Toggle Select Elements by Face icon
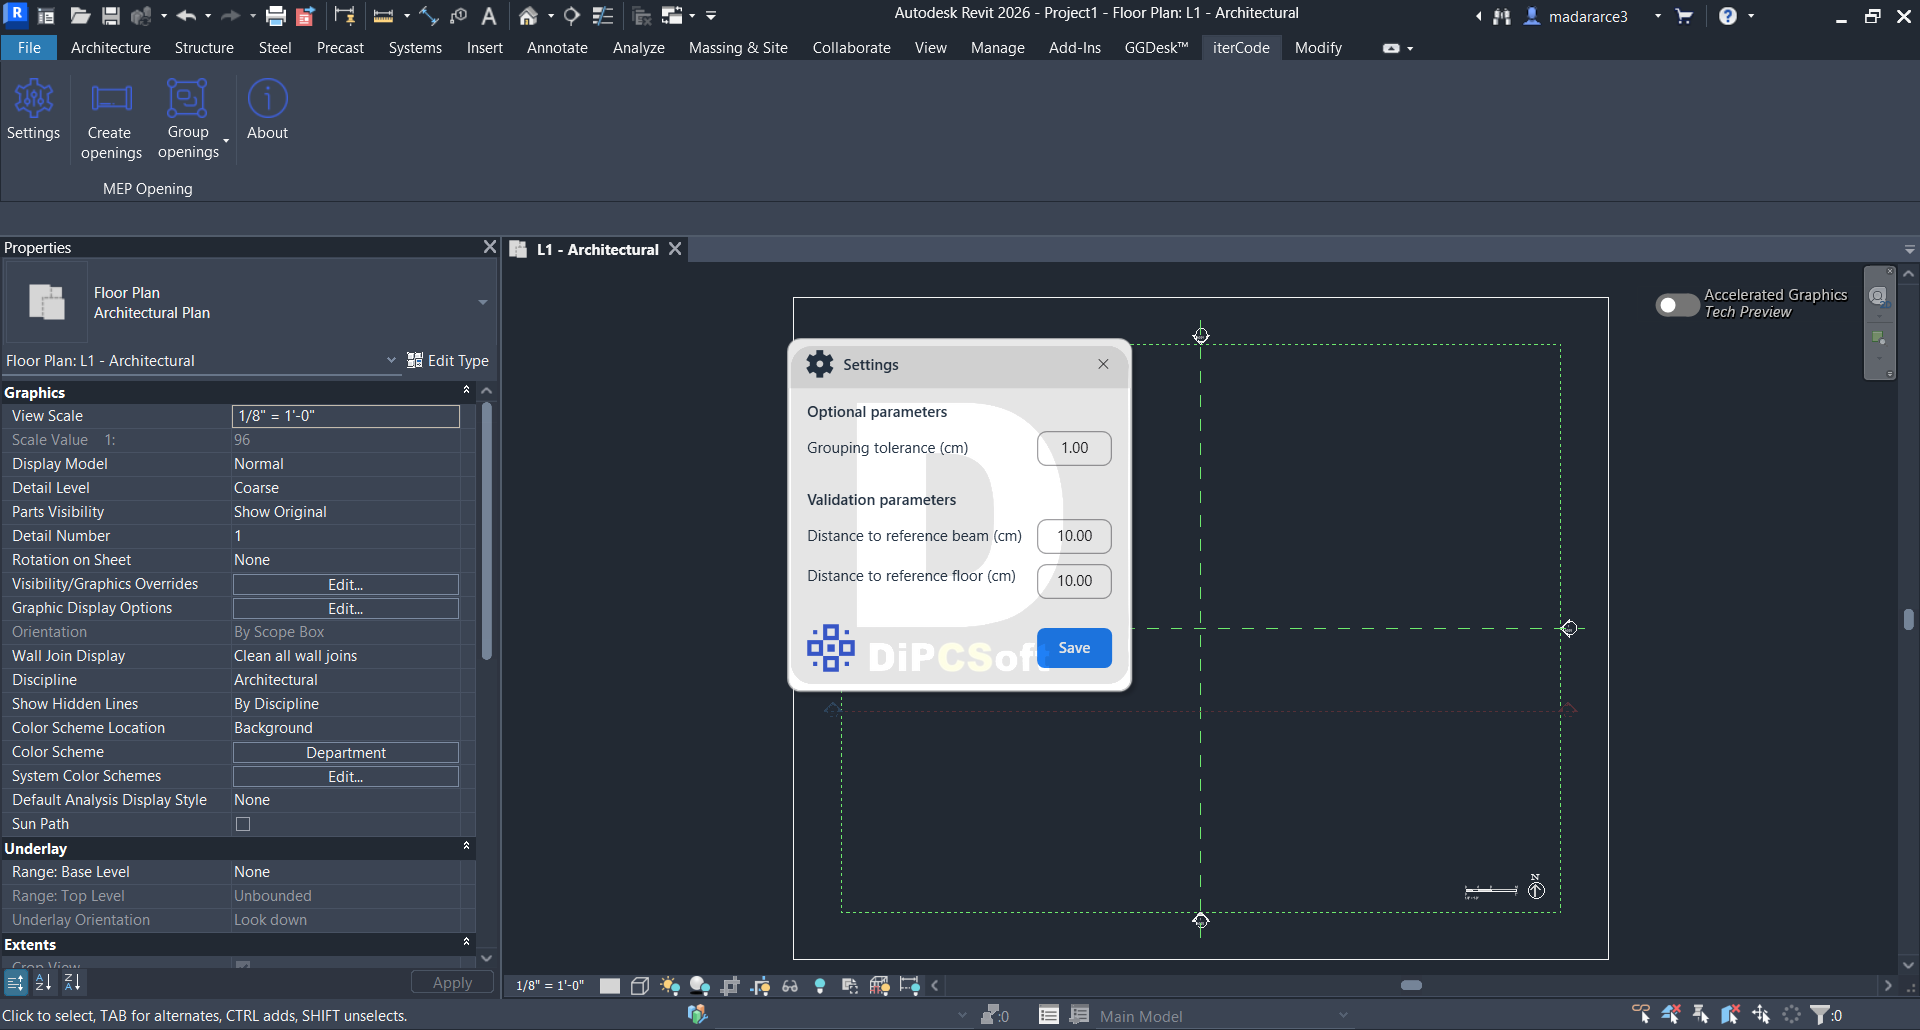 (x=1731, y=1015)
